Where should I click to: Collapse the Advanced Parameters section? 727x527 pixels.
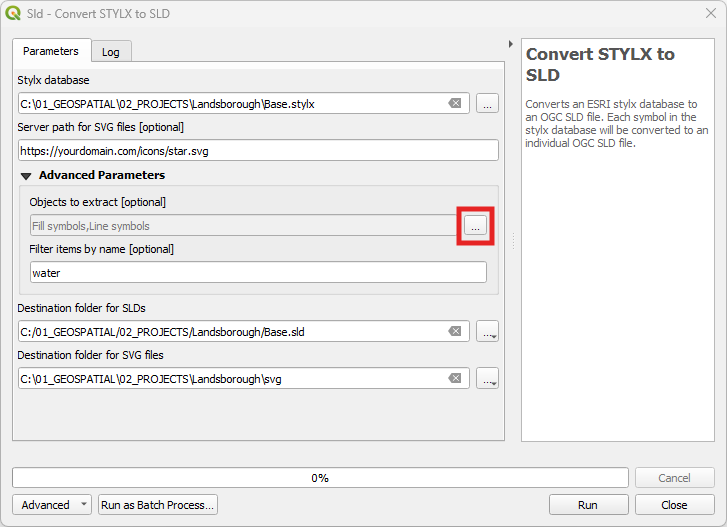[x=26, y=176]
